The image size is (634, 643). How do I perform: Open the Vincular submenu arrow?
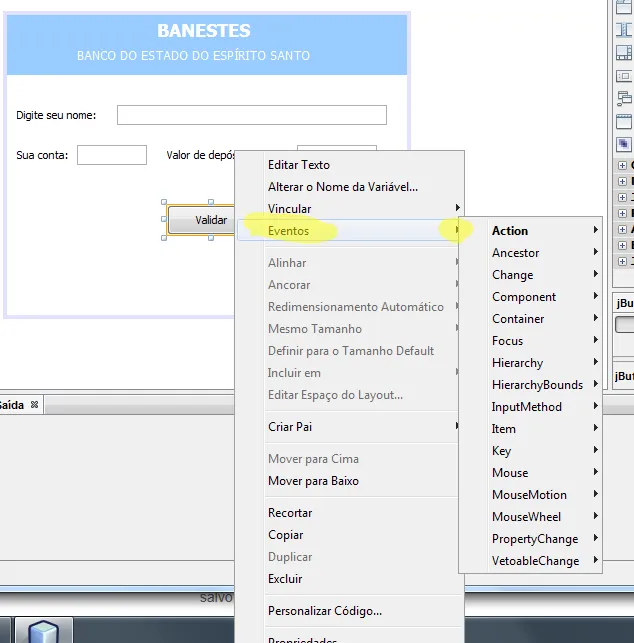[x=457, y=208]
